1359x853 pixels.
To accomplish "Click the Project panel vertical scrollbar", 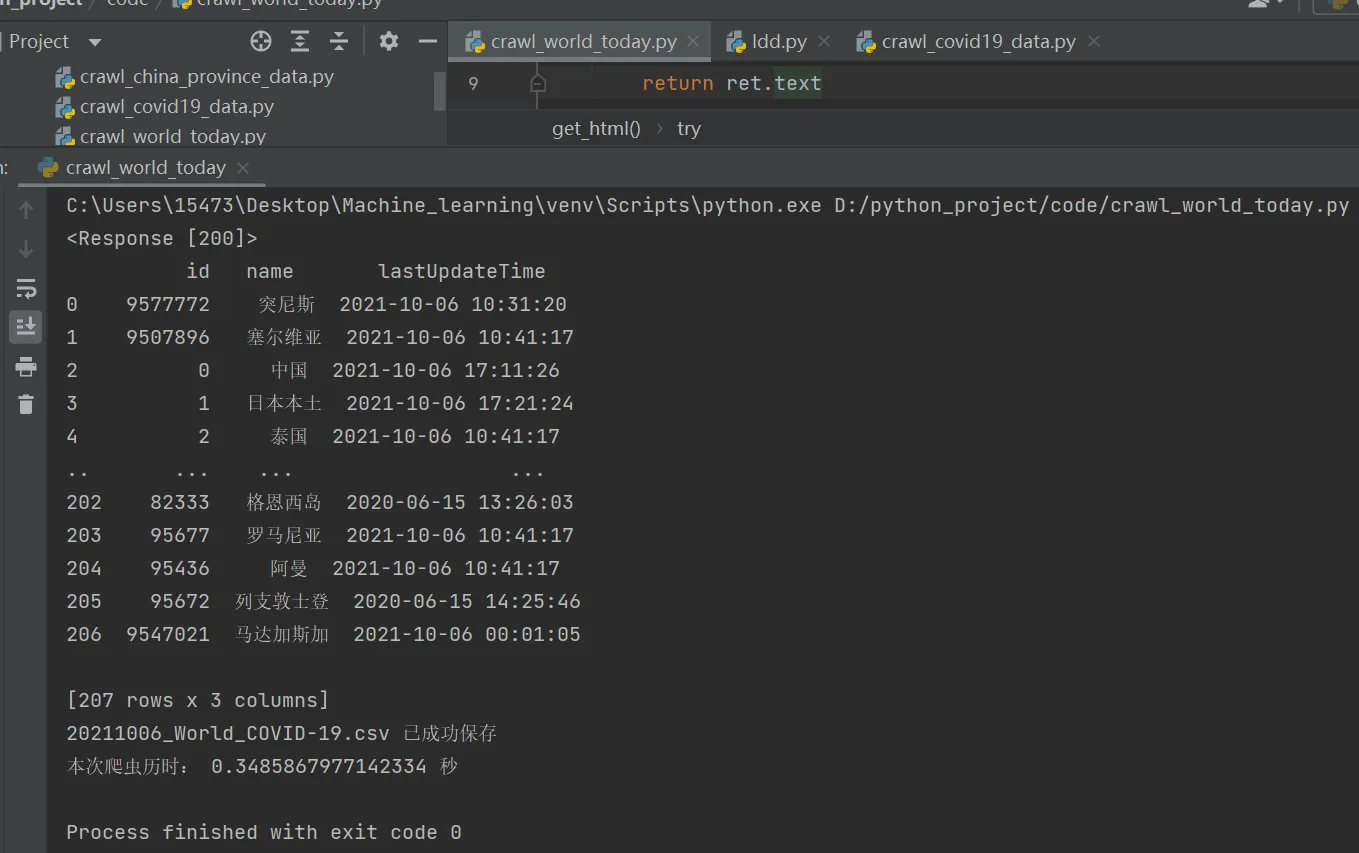I will 440,91.
